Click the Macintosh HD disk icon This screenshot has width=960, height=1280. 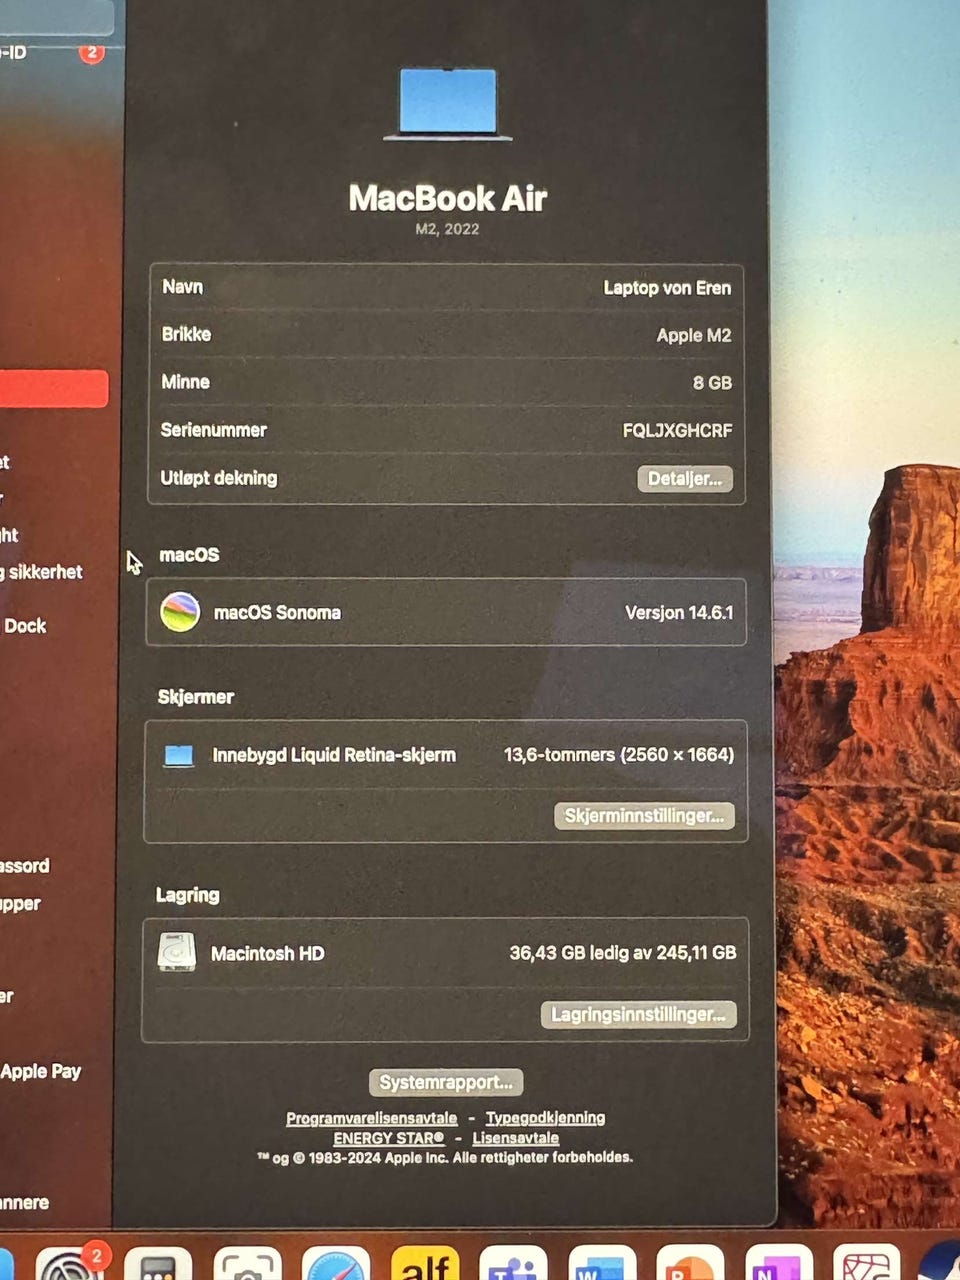177,952
